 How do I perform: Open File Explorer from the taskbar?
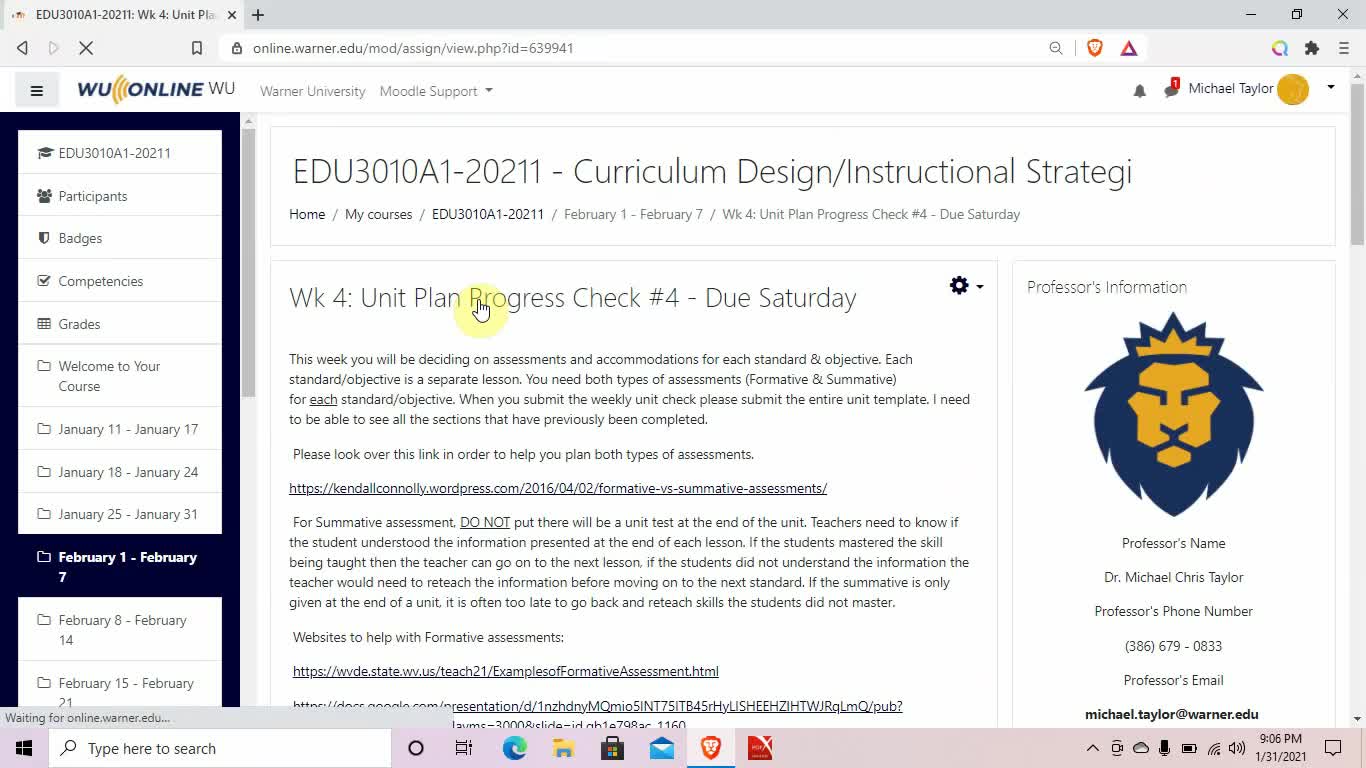pyautogui.click(x=563, y=748)
